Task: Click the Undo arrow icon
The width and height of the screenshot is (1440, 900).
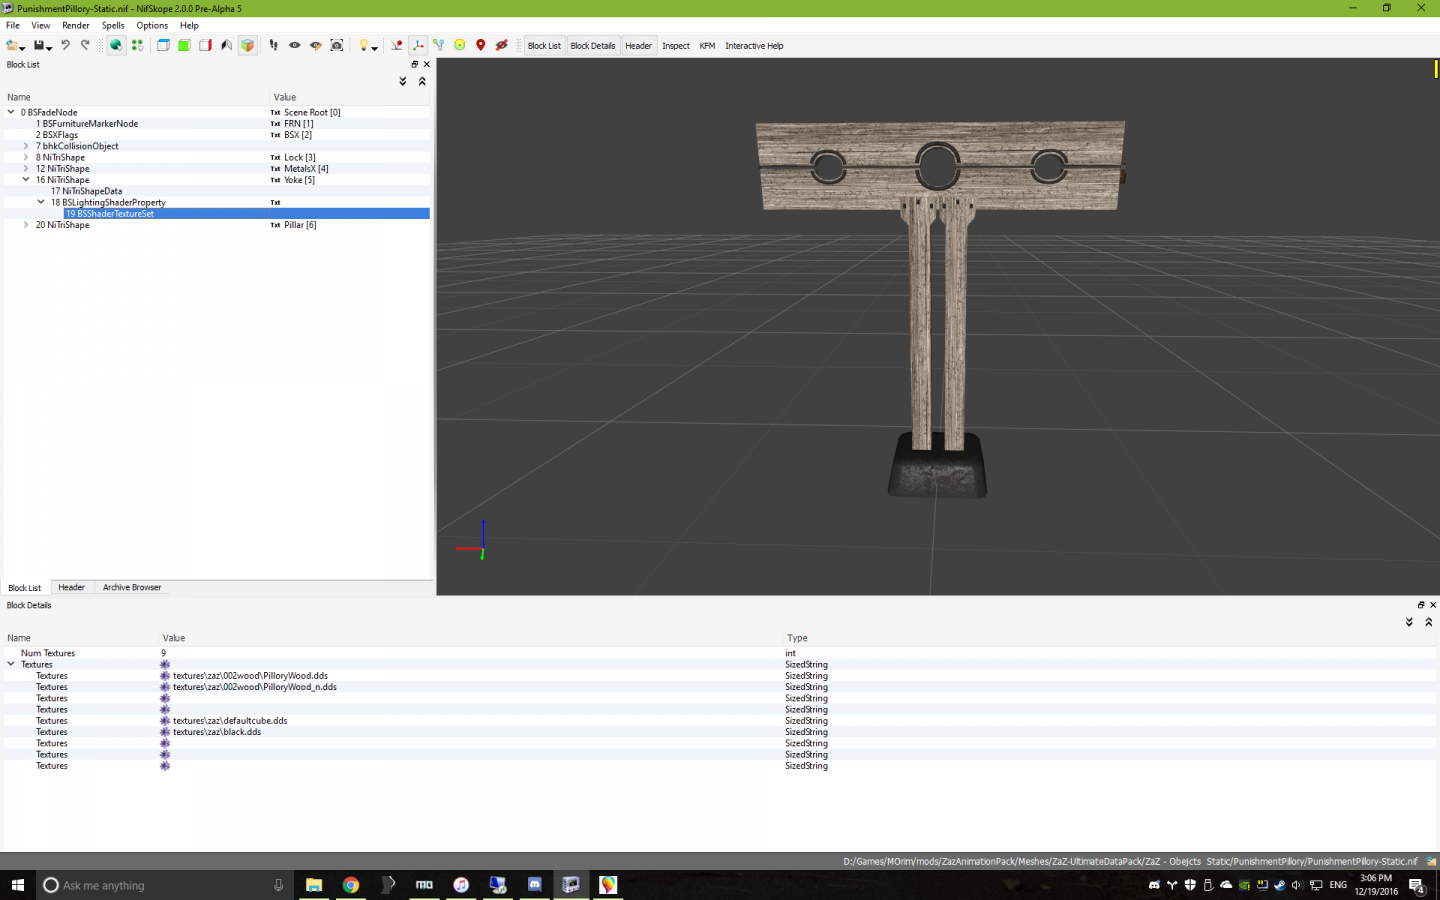Action: coord(65,45)
